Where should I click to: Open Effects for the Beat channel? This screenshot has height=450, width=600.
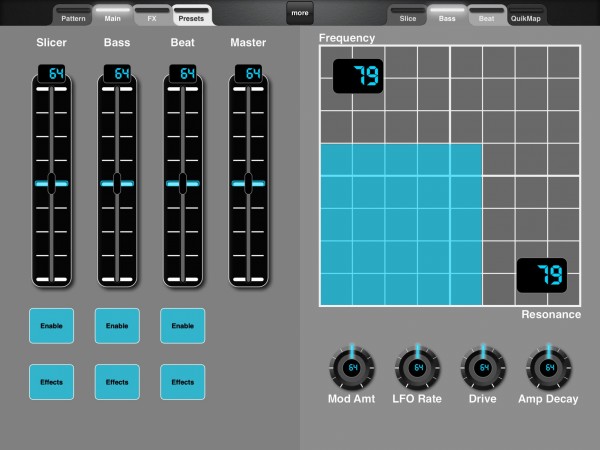click(183, 382)
